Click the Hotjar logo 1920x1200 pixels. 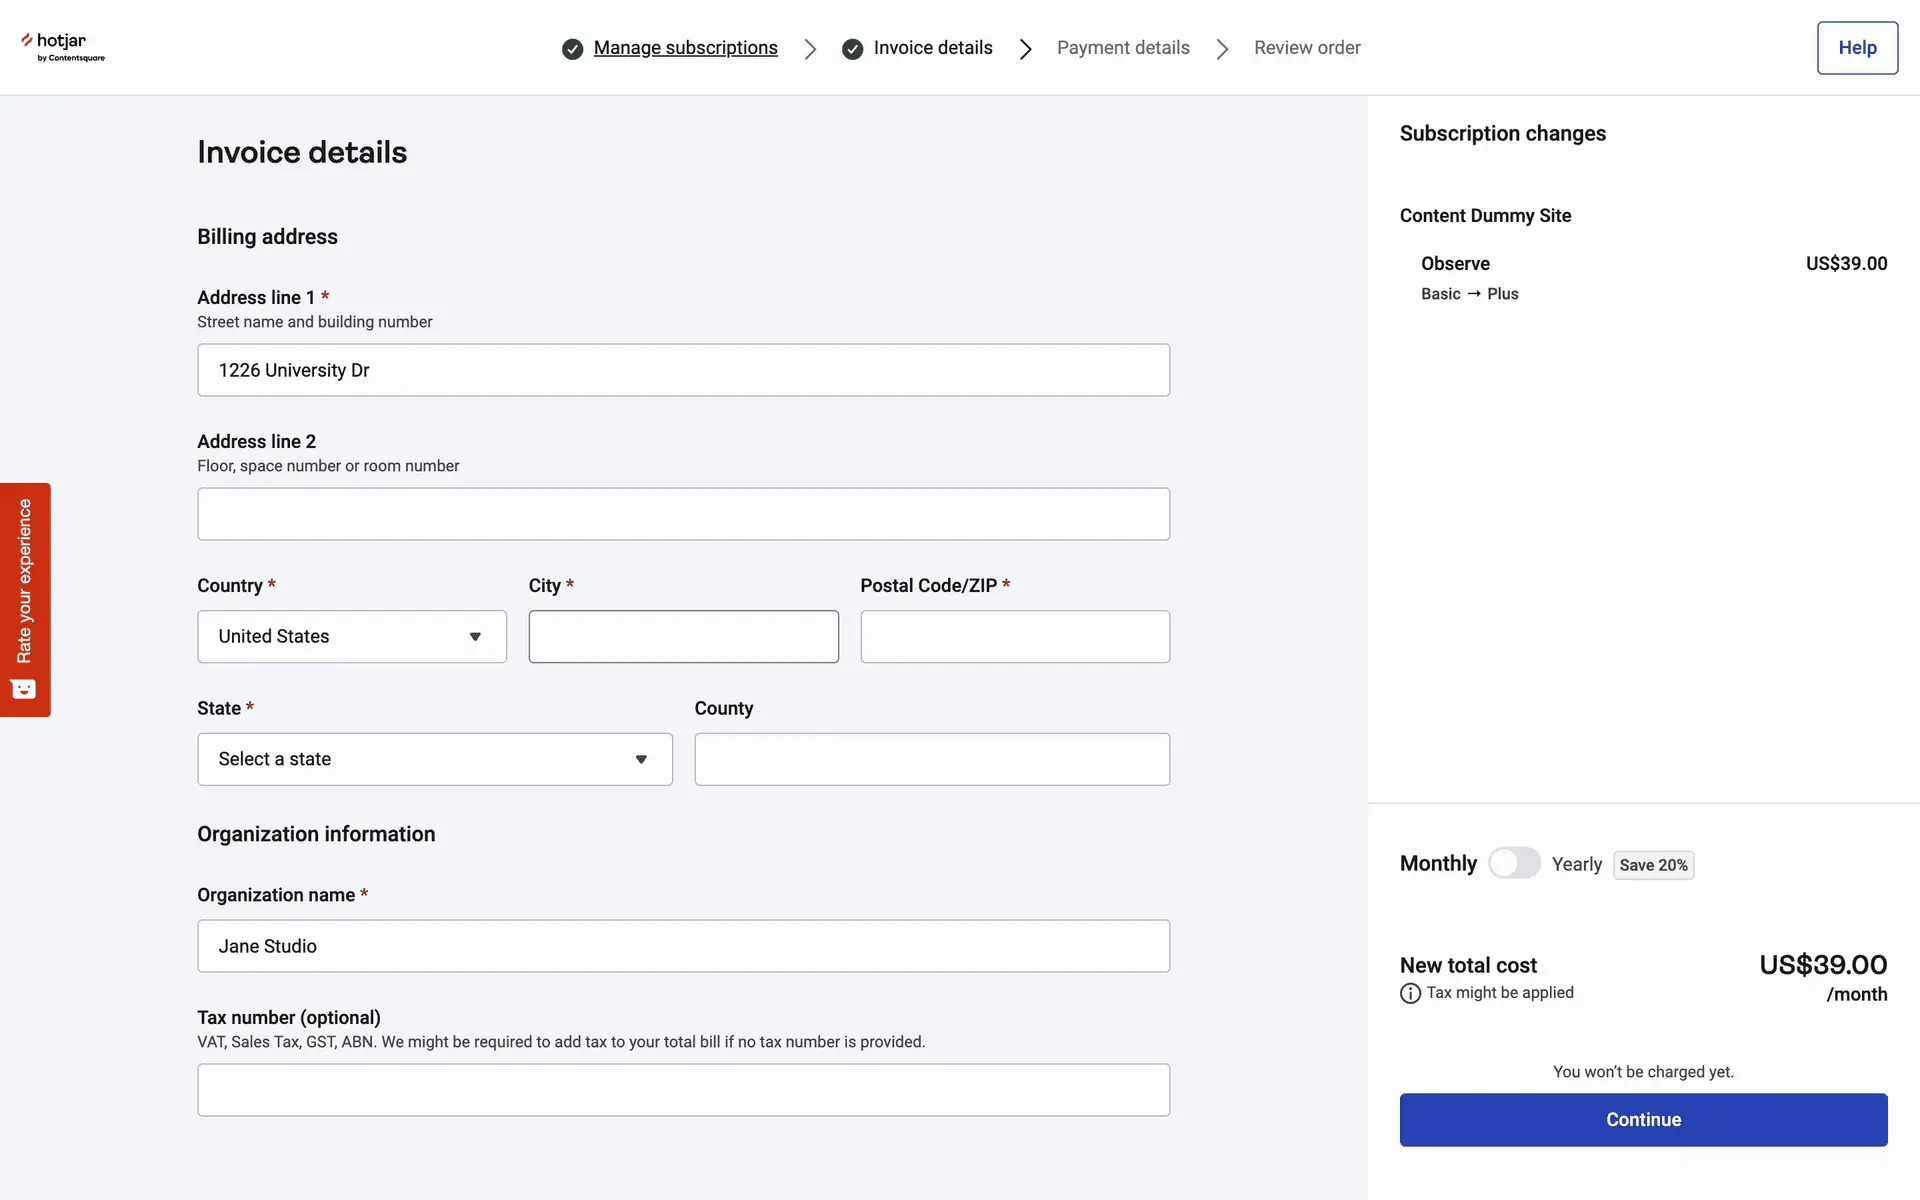(x=62, y=46)
